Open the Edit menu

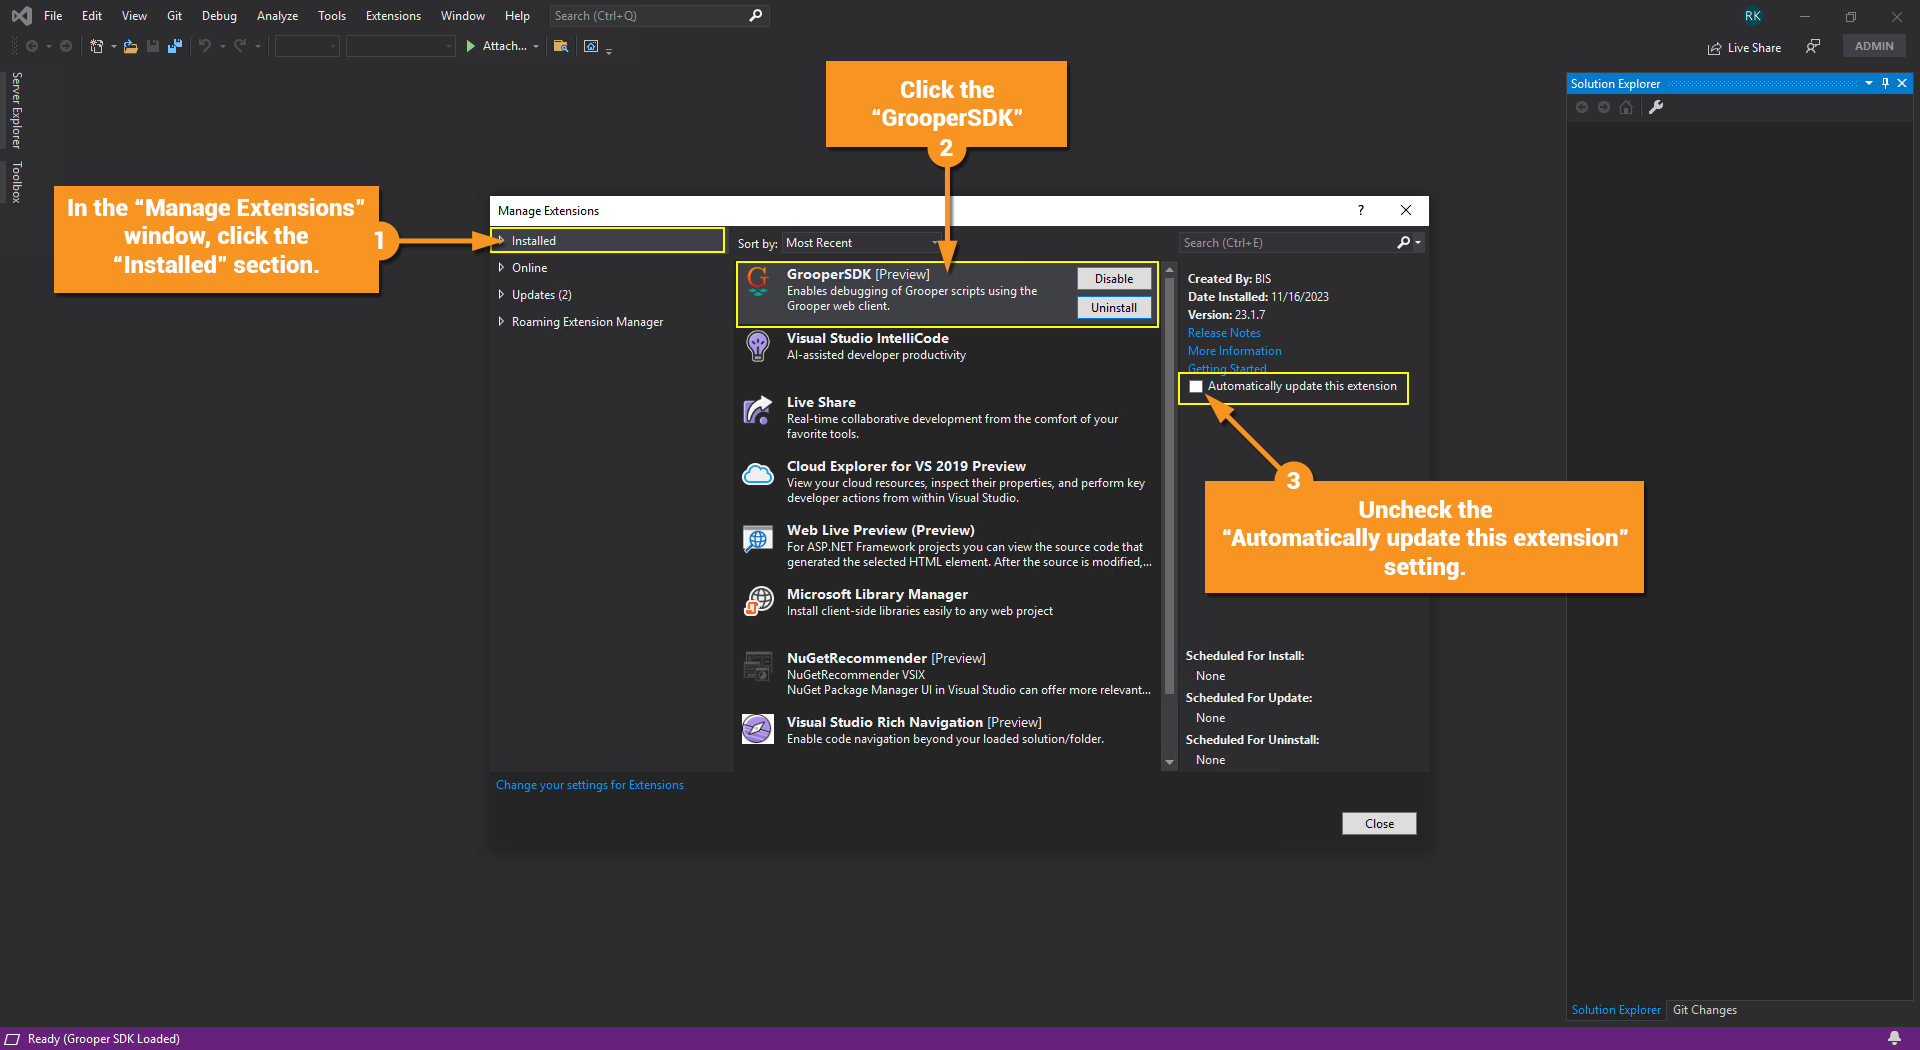point(92,16)
